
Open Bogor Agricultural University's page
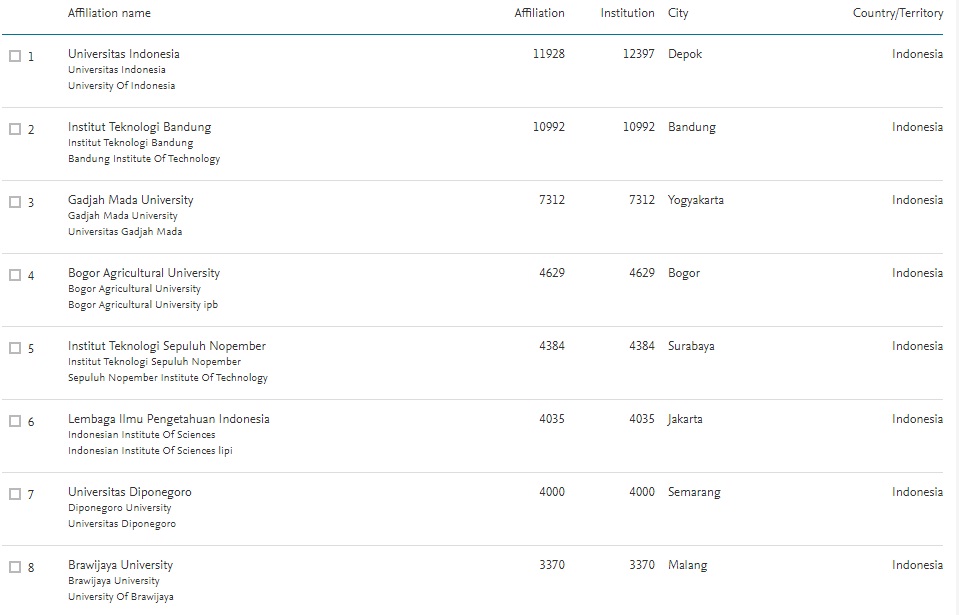[146, 273]
